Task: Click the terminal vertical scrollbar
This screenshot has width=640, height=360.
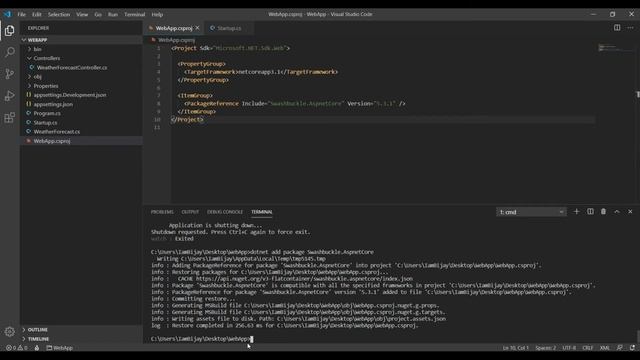Action: [638, 337]
